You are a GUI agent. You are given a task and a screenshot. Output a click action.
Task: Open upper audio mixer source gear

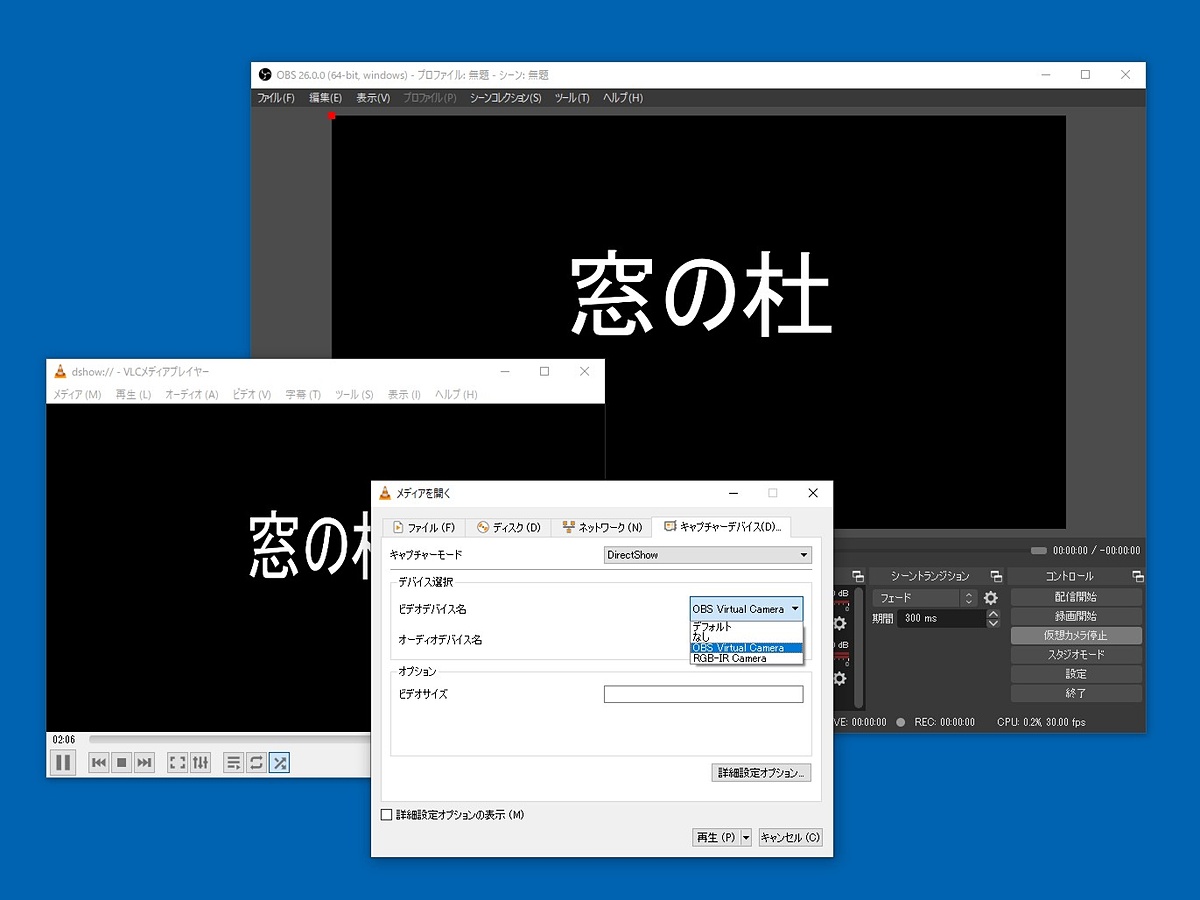(840, 624)
